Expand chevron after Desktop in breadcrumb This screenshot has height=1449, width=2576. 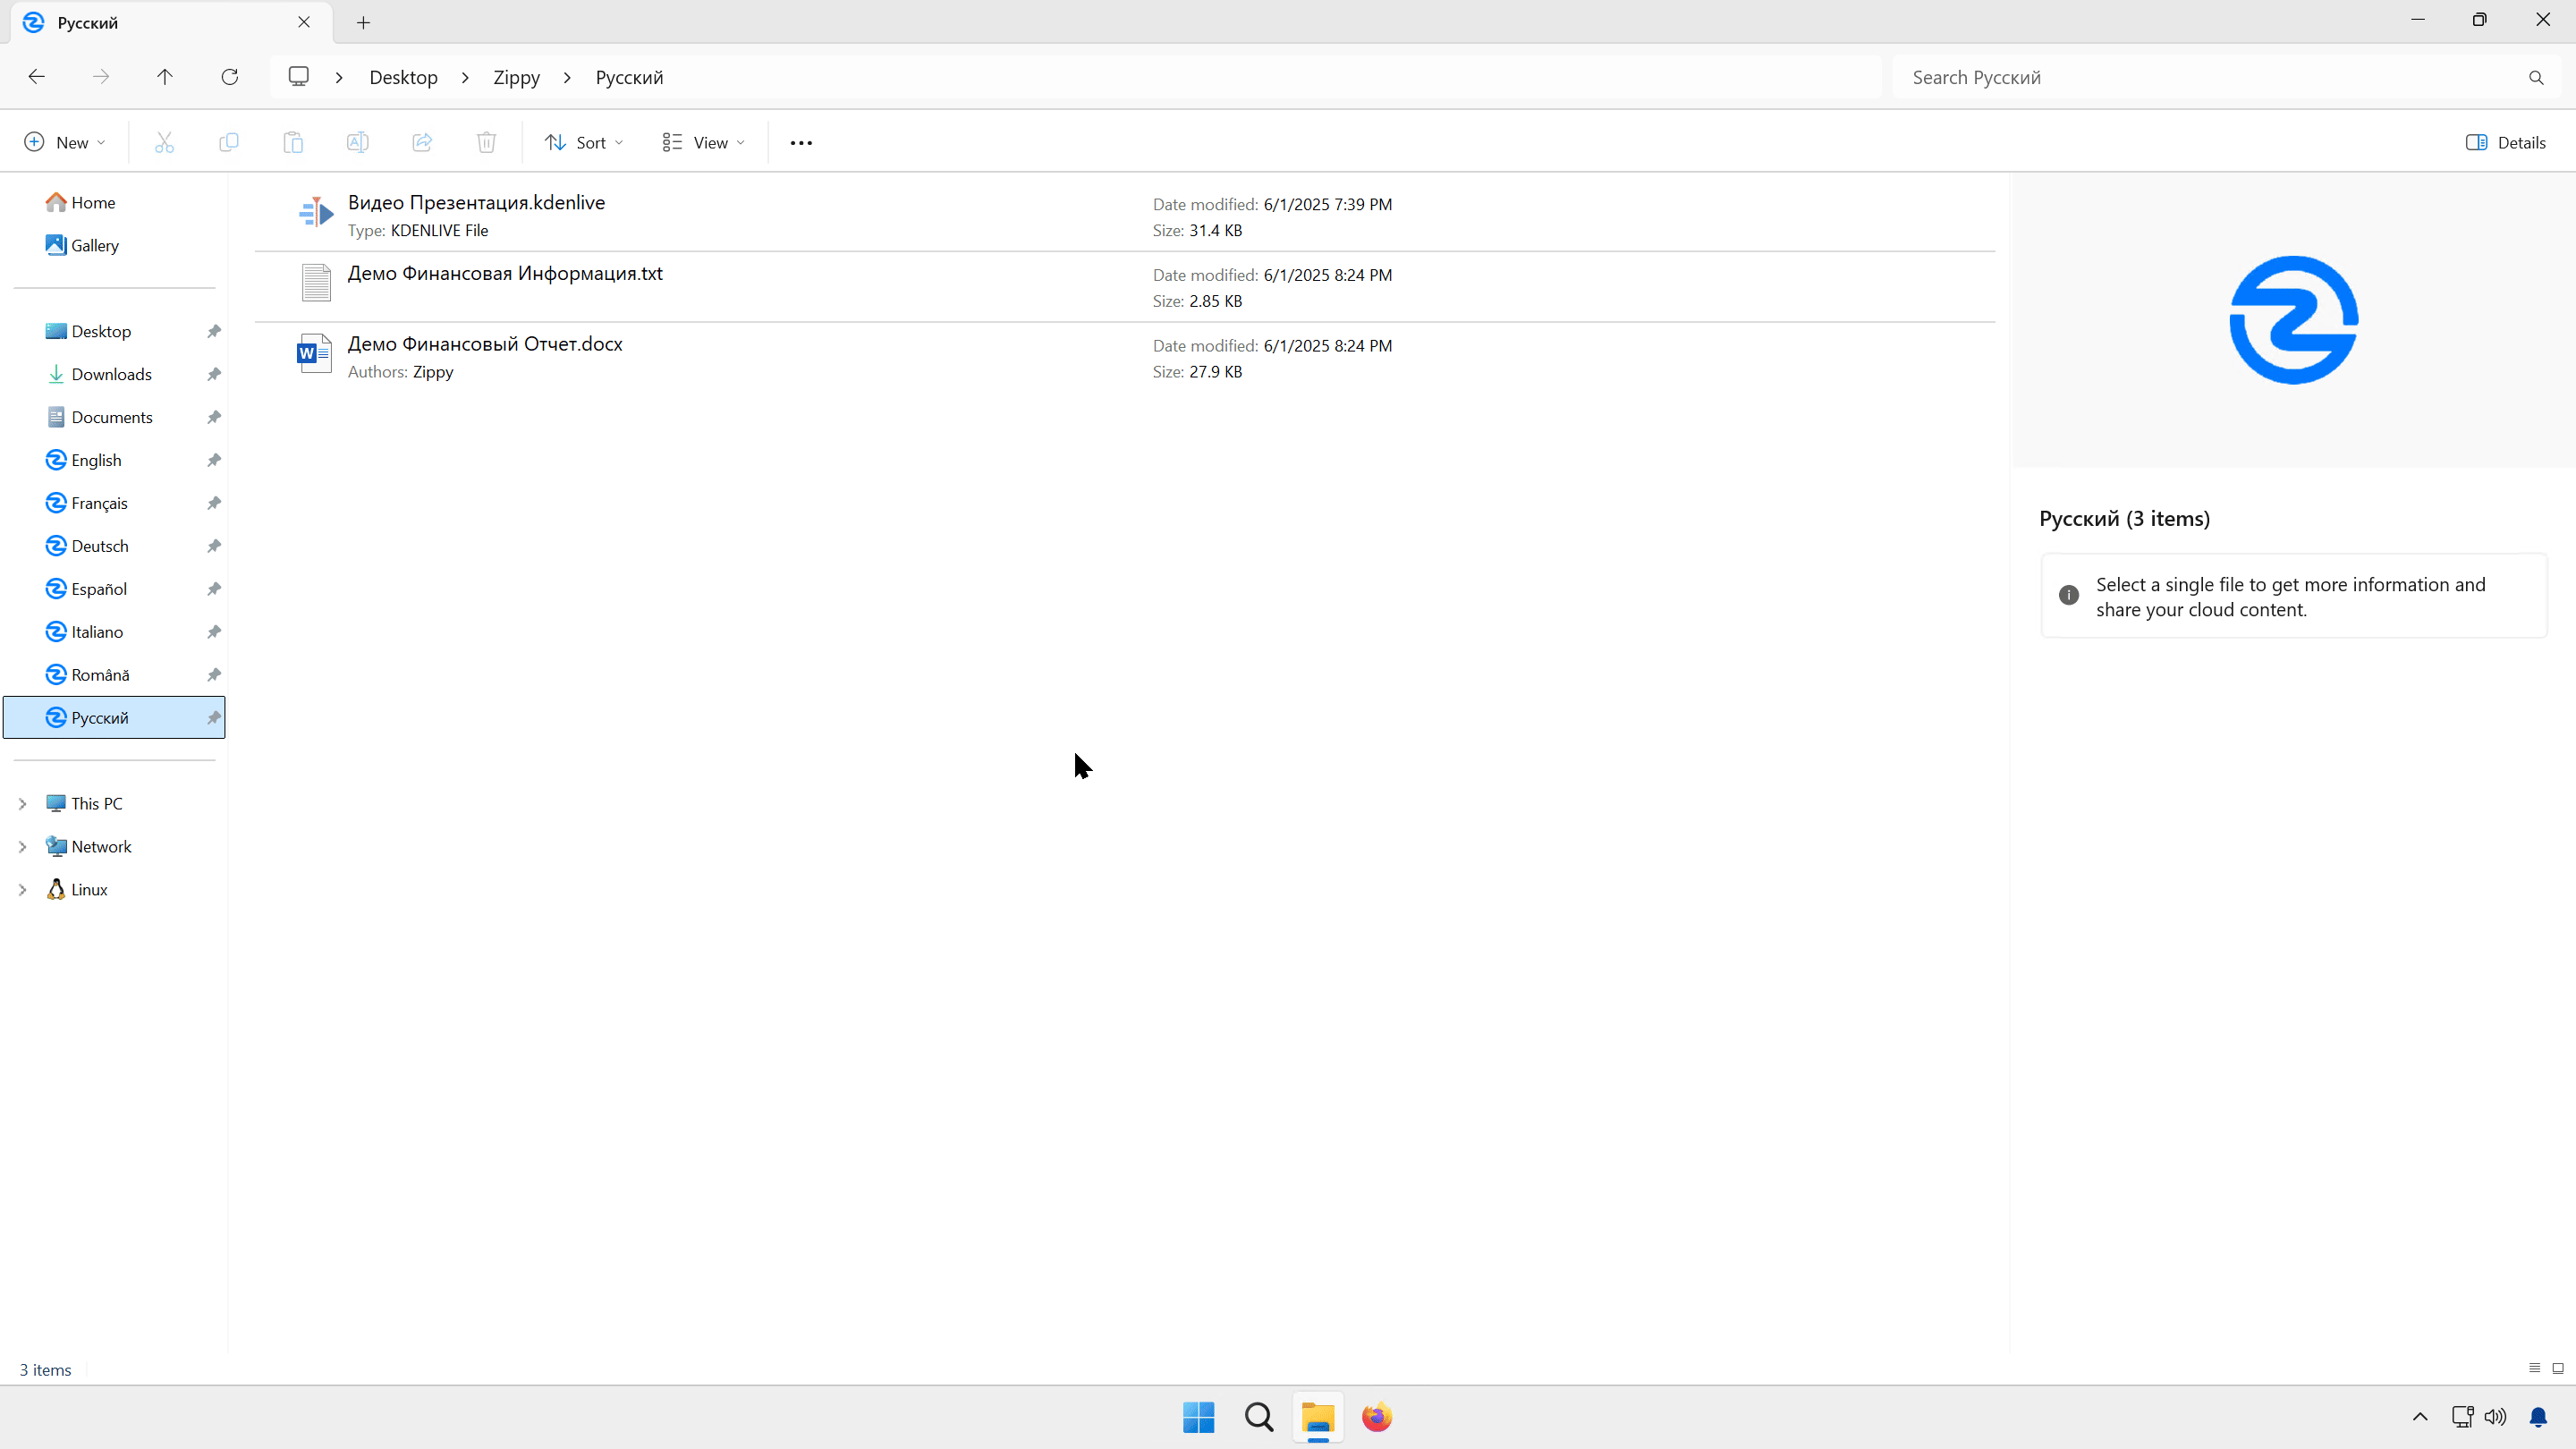466,77
